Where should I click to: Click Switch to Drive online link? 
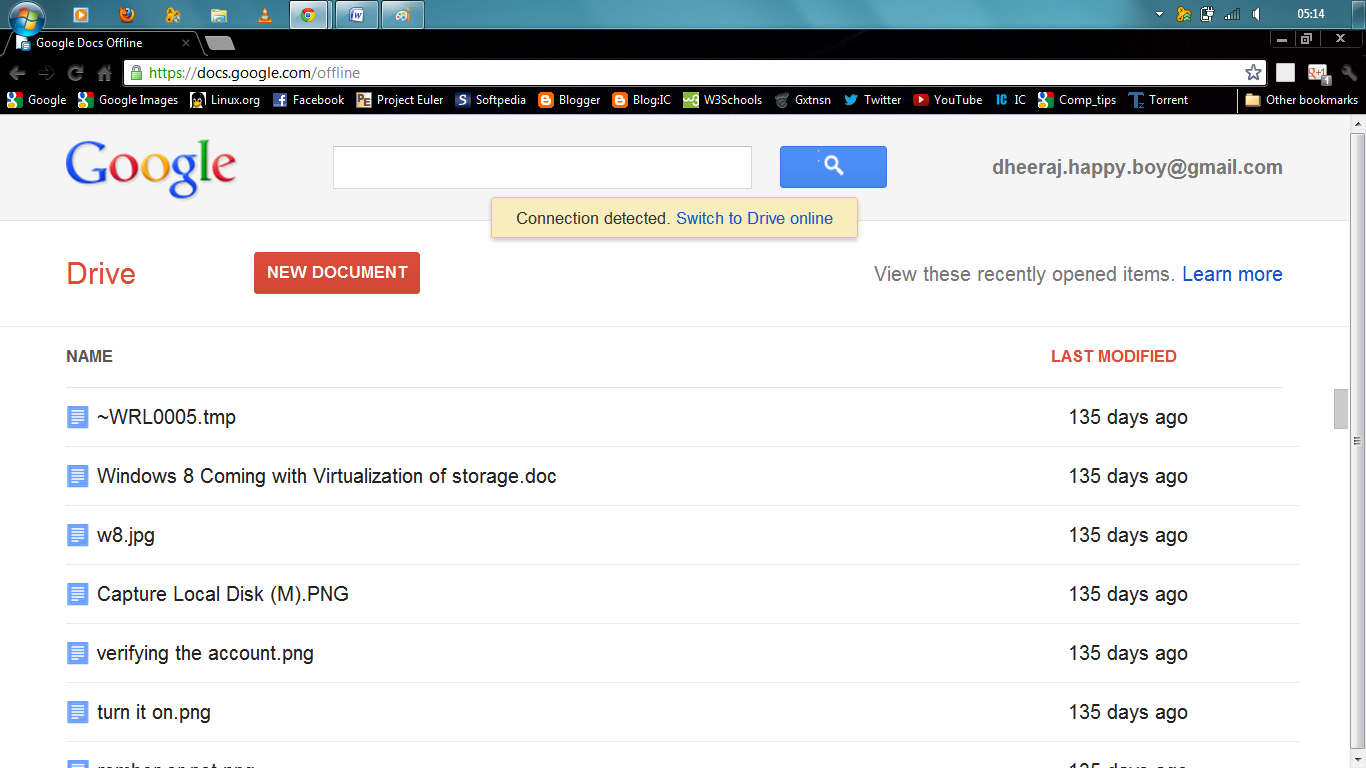click(754, 218)
